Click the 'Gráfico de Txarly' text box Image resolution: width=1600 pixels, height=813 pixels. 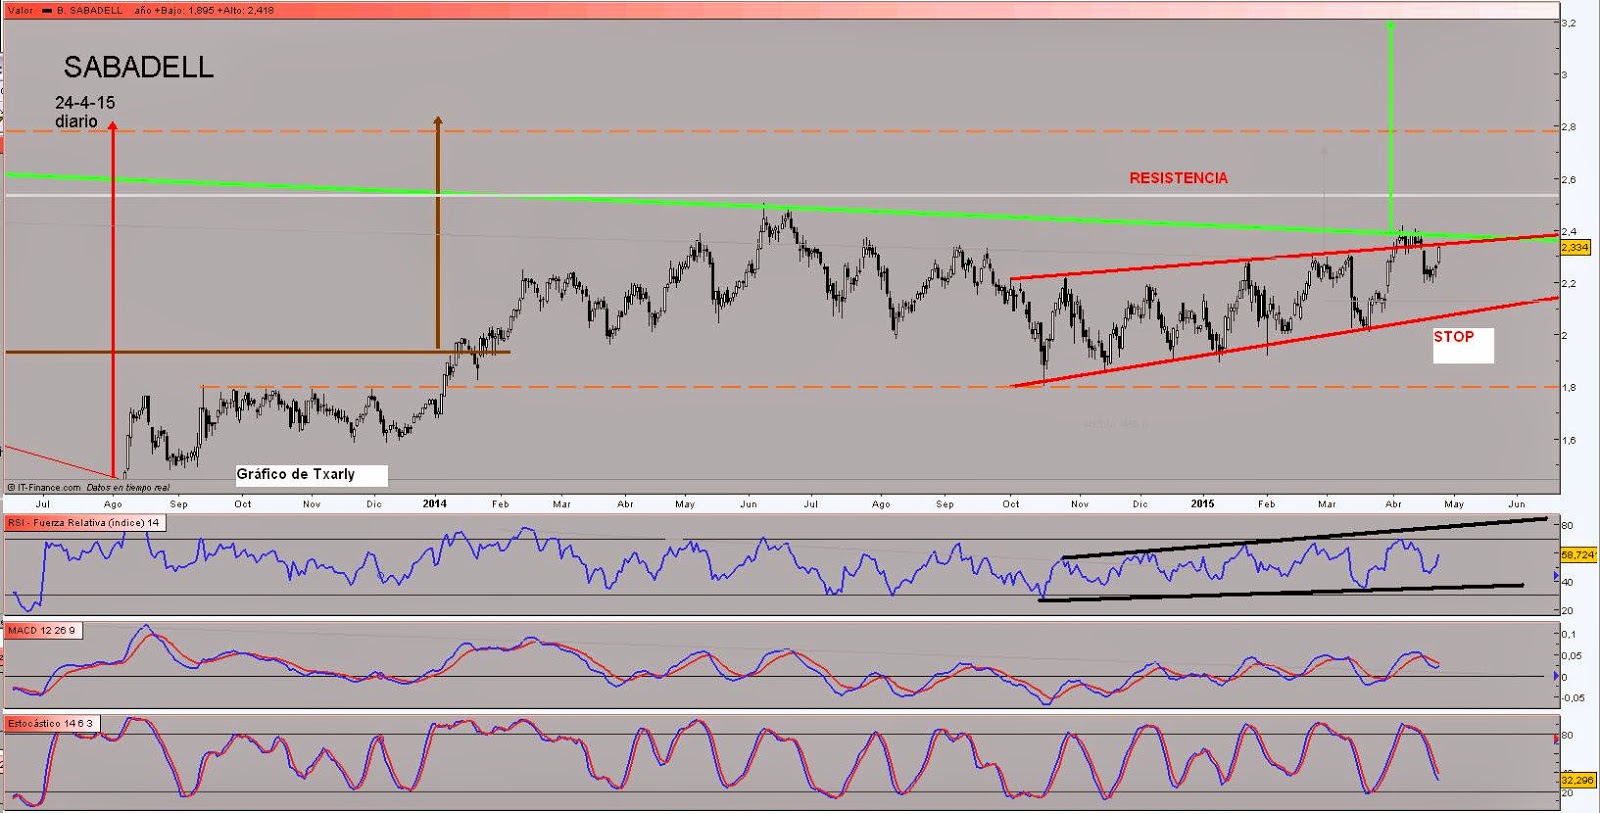(311, 474)
